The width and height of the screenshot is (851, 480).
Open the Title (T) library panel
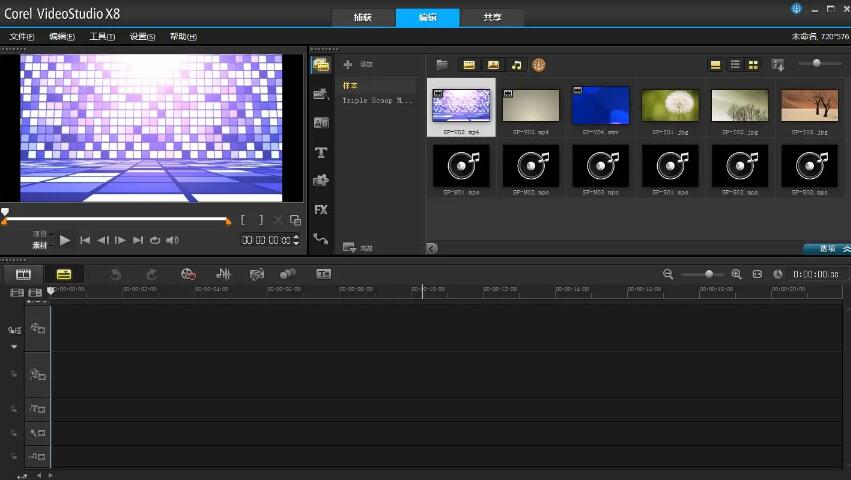tap(321, 153)
